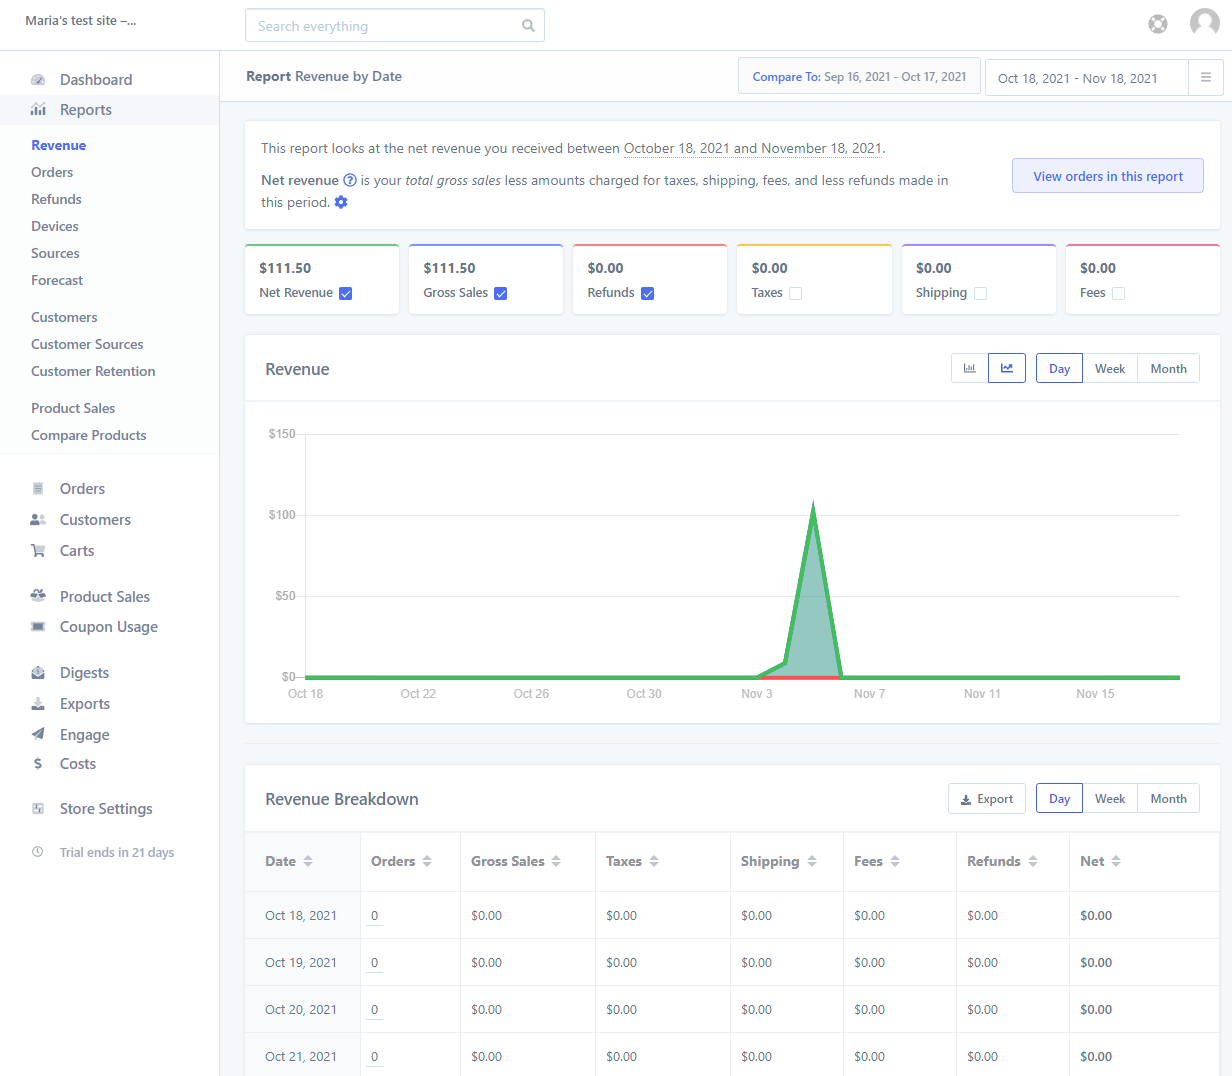Screen dimensions: 1232x1076
Task: Open the Dashboard speedometer icon
Action: (x=38, y=80)
